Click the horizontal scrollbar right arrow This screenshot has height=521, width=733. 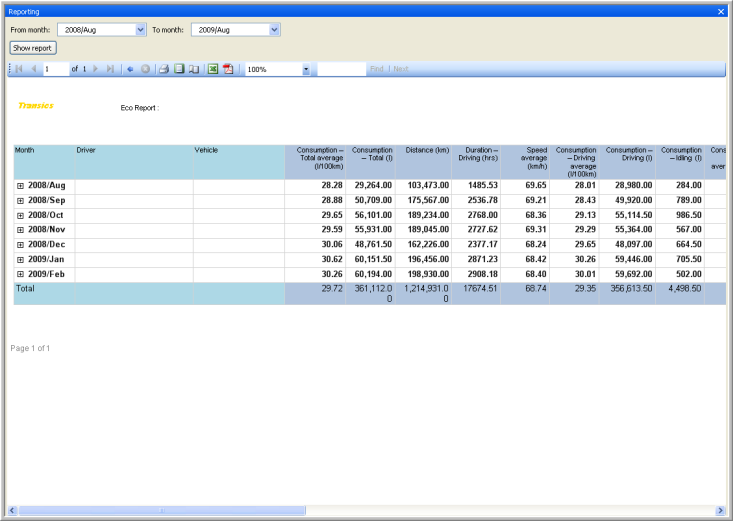(719, 510)
